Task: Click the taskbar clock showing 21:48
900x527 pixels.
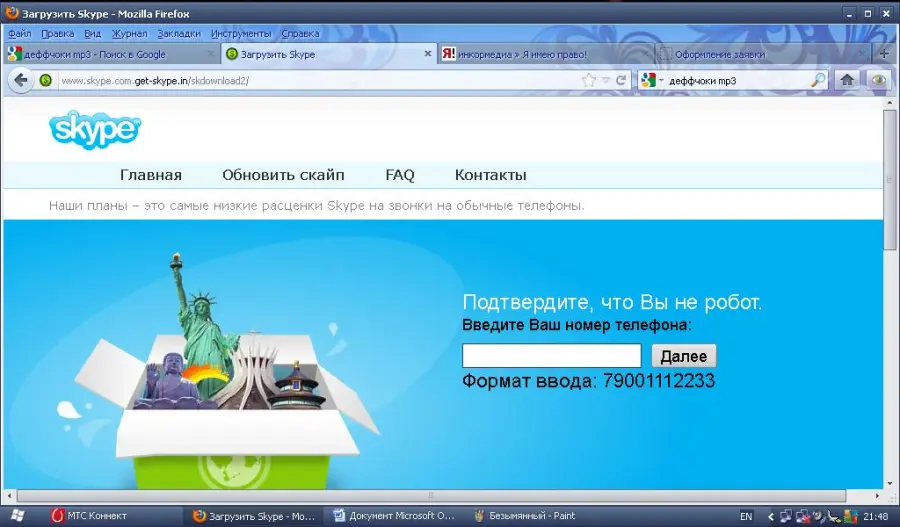Action: [875, 516]
